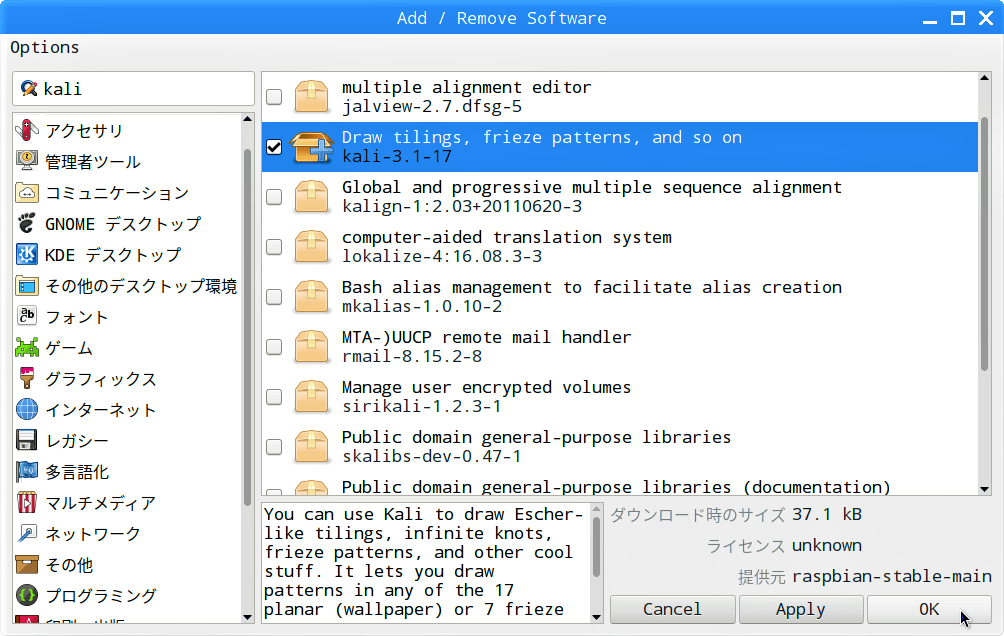Select the 'multiple alignment editor' package row
Viewport: 1004px width, 636px height.
pyautogui.click(x=620, y=97)
